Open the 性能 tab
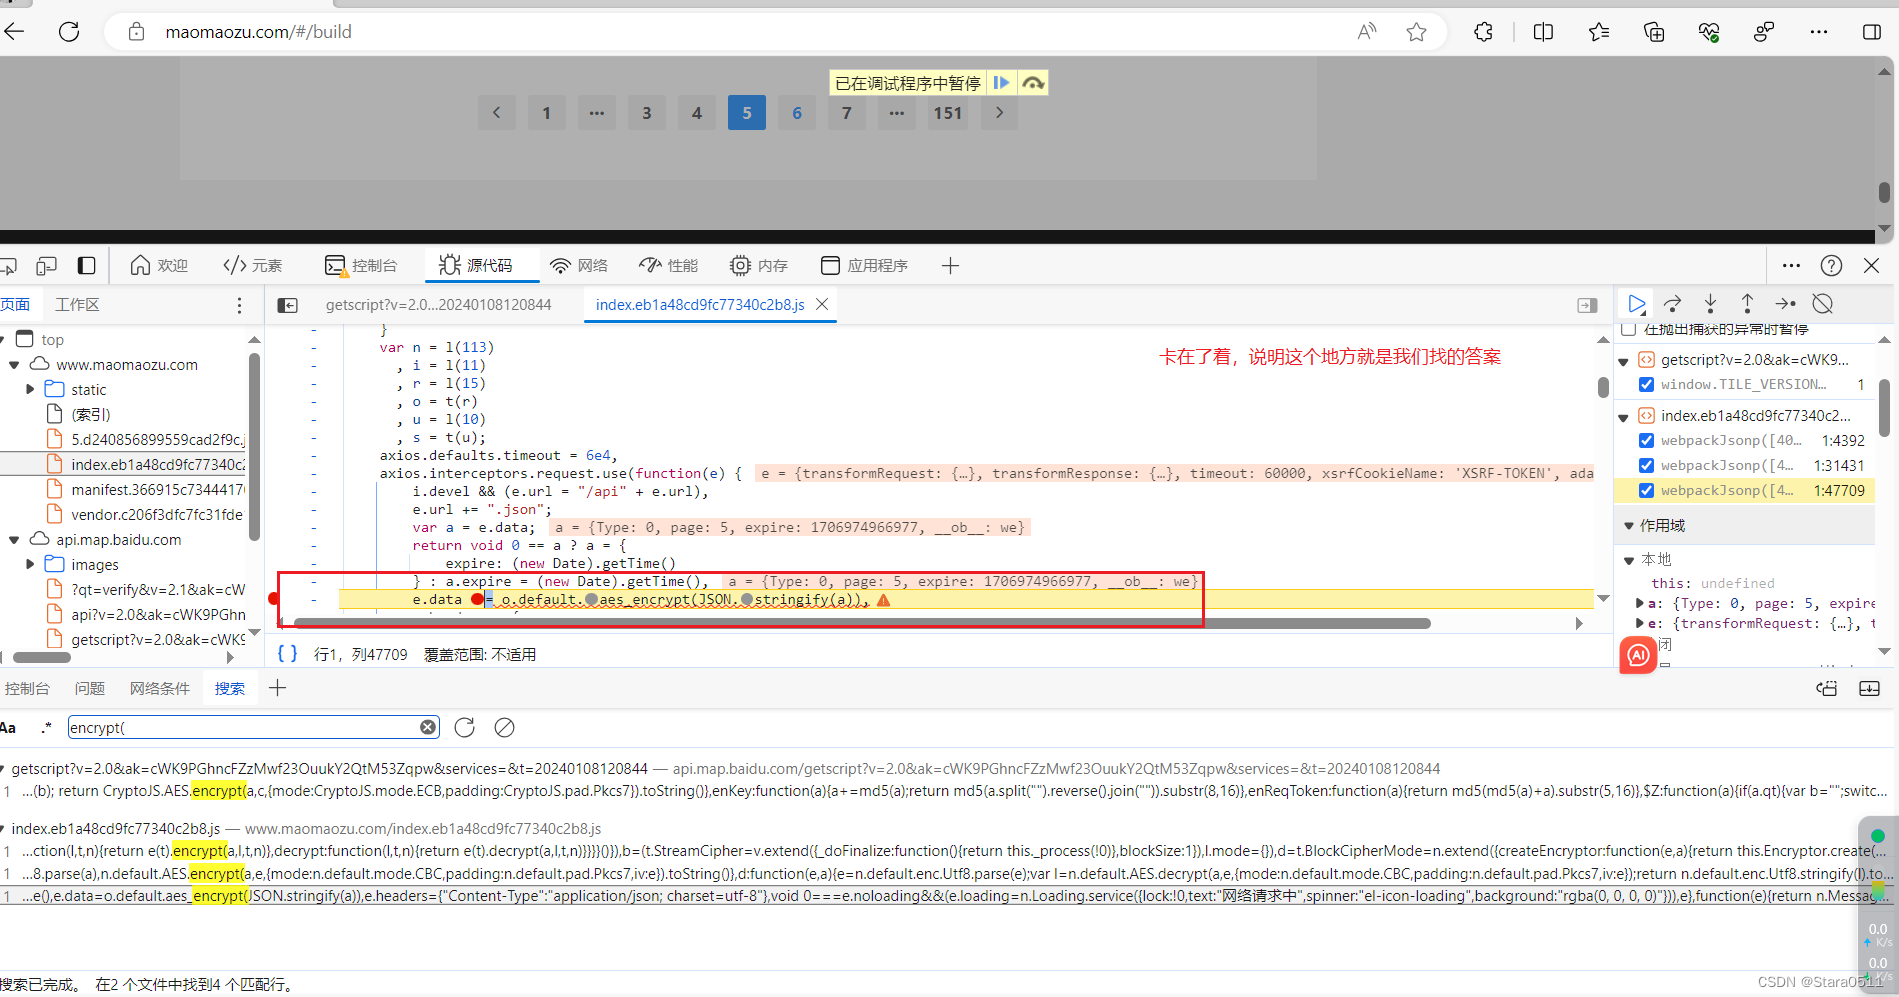This screenshot has width=1899, height=997. (669, 265)
